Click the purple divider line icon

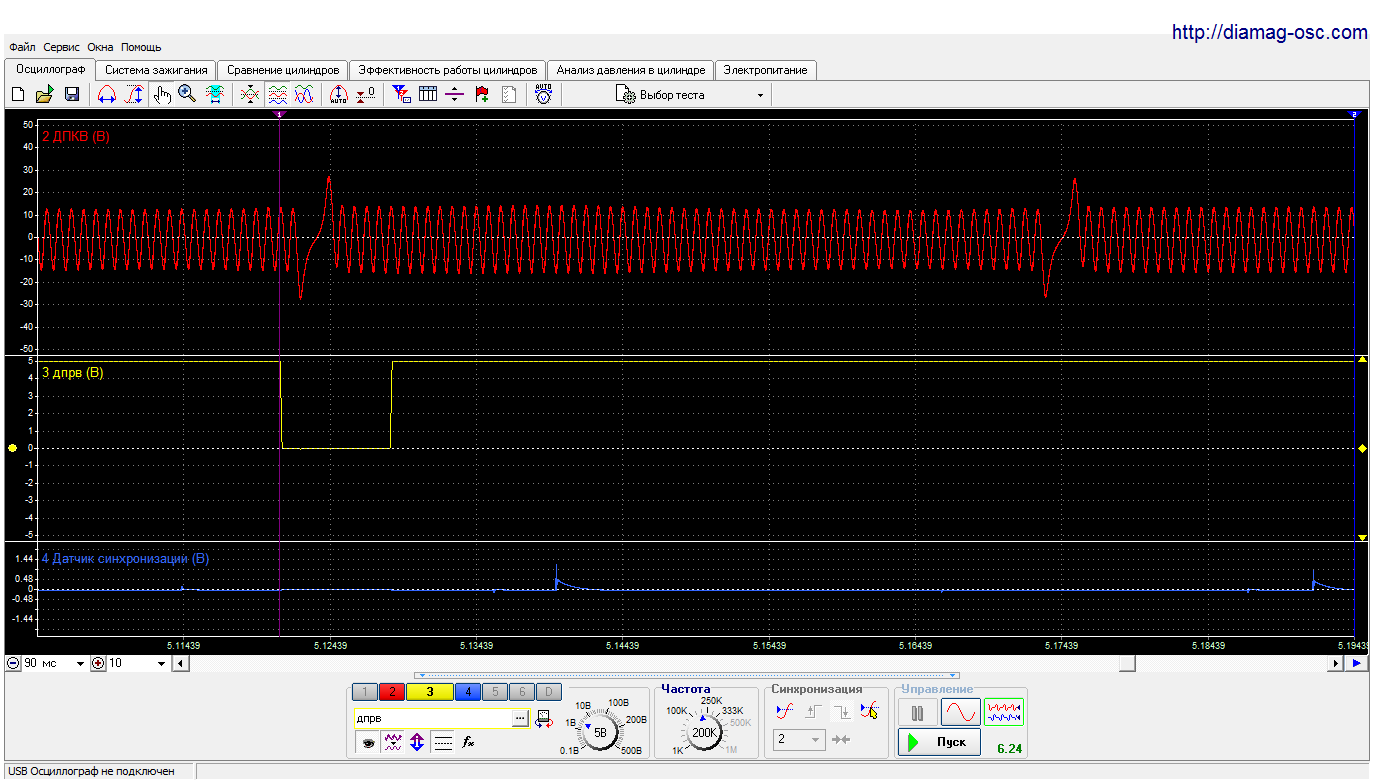(x=455, y=95)
